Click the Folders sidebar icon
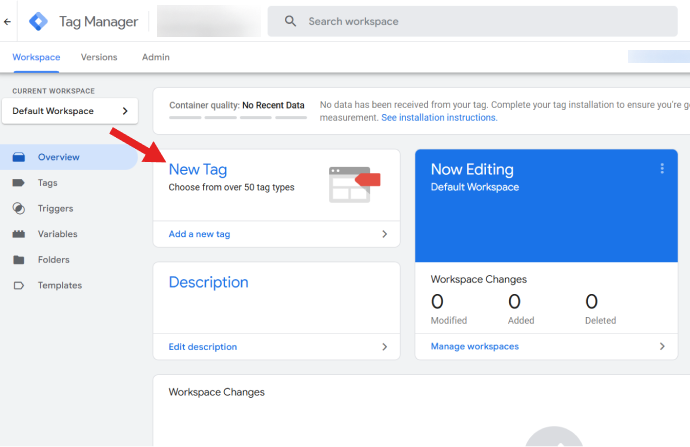The height and width of the screenshot is (447, 690). click(x=18, y=260)
